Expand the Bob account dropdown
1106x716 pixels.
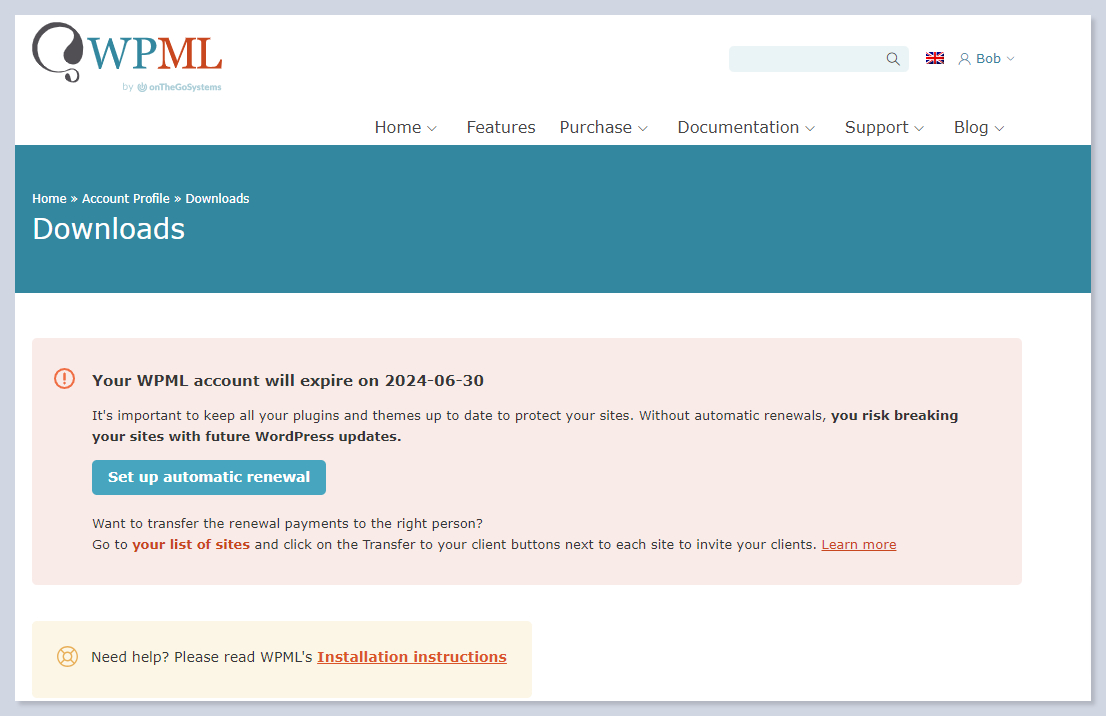pos(1010,59)
